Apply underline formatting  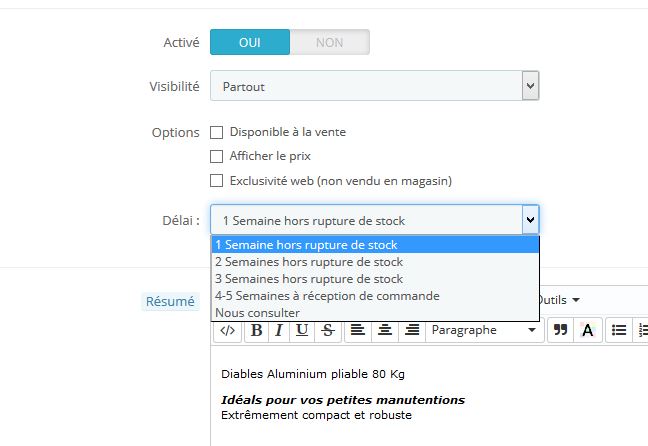pos(302,330)
